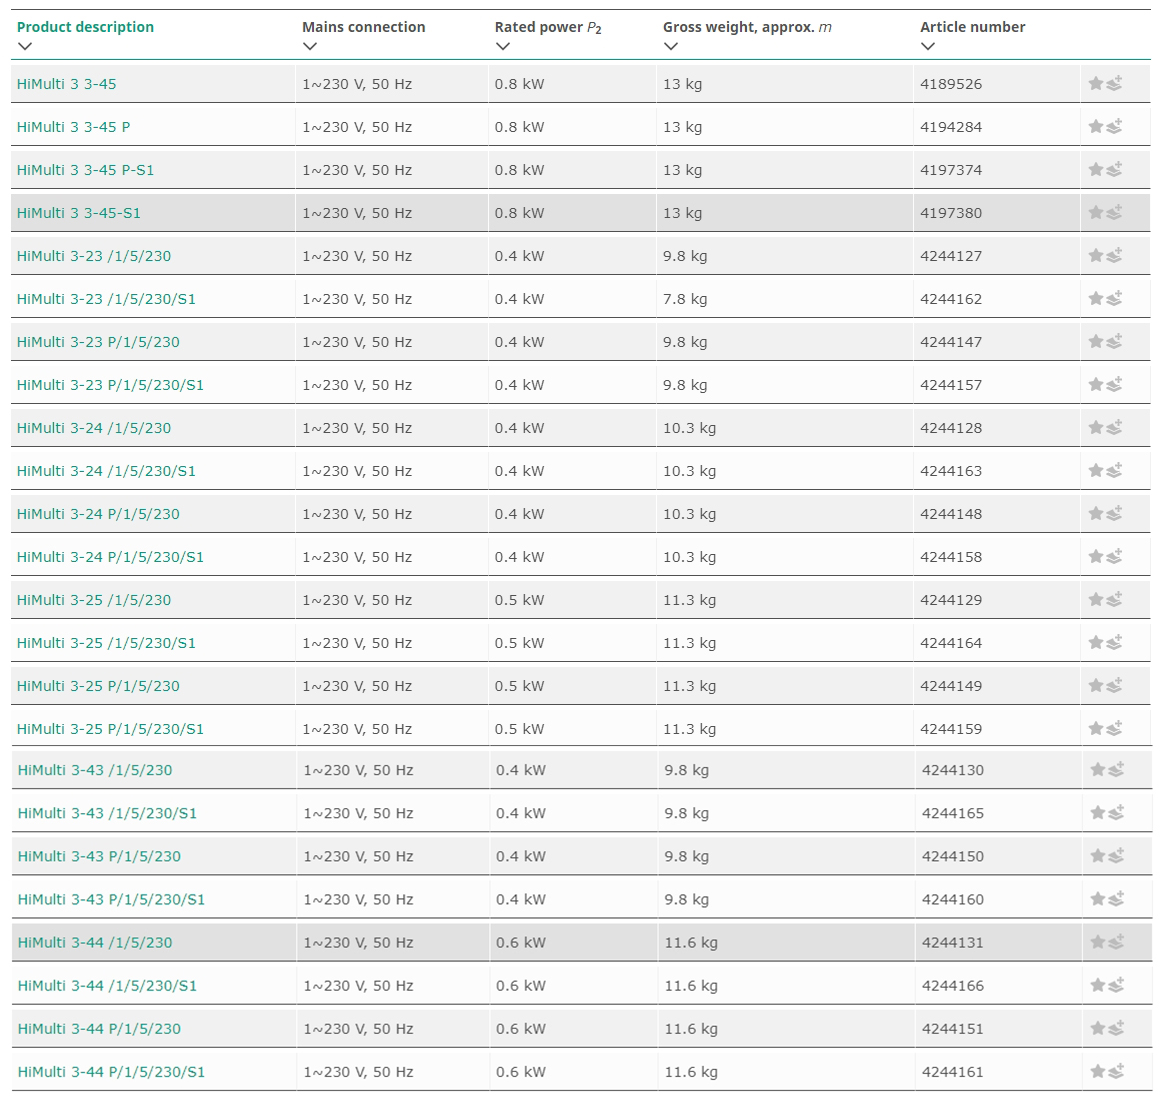Open product link HiMulti 3 3-45 P
The image size is (1164, 1118).
pyautogui.click(x=73, y=128)
